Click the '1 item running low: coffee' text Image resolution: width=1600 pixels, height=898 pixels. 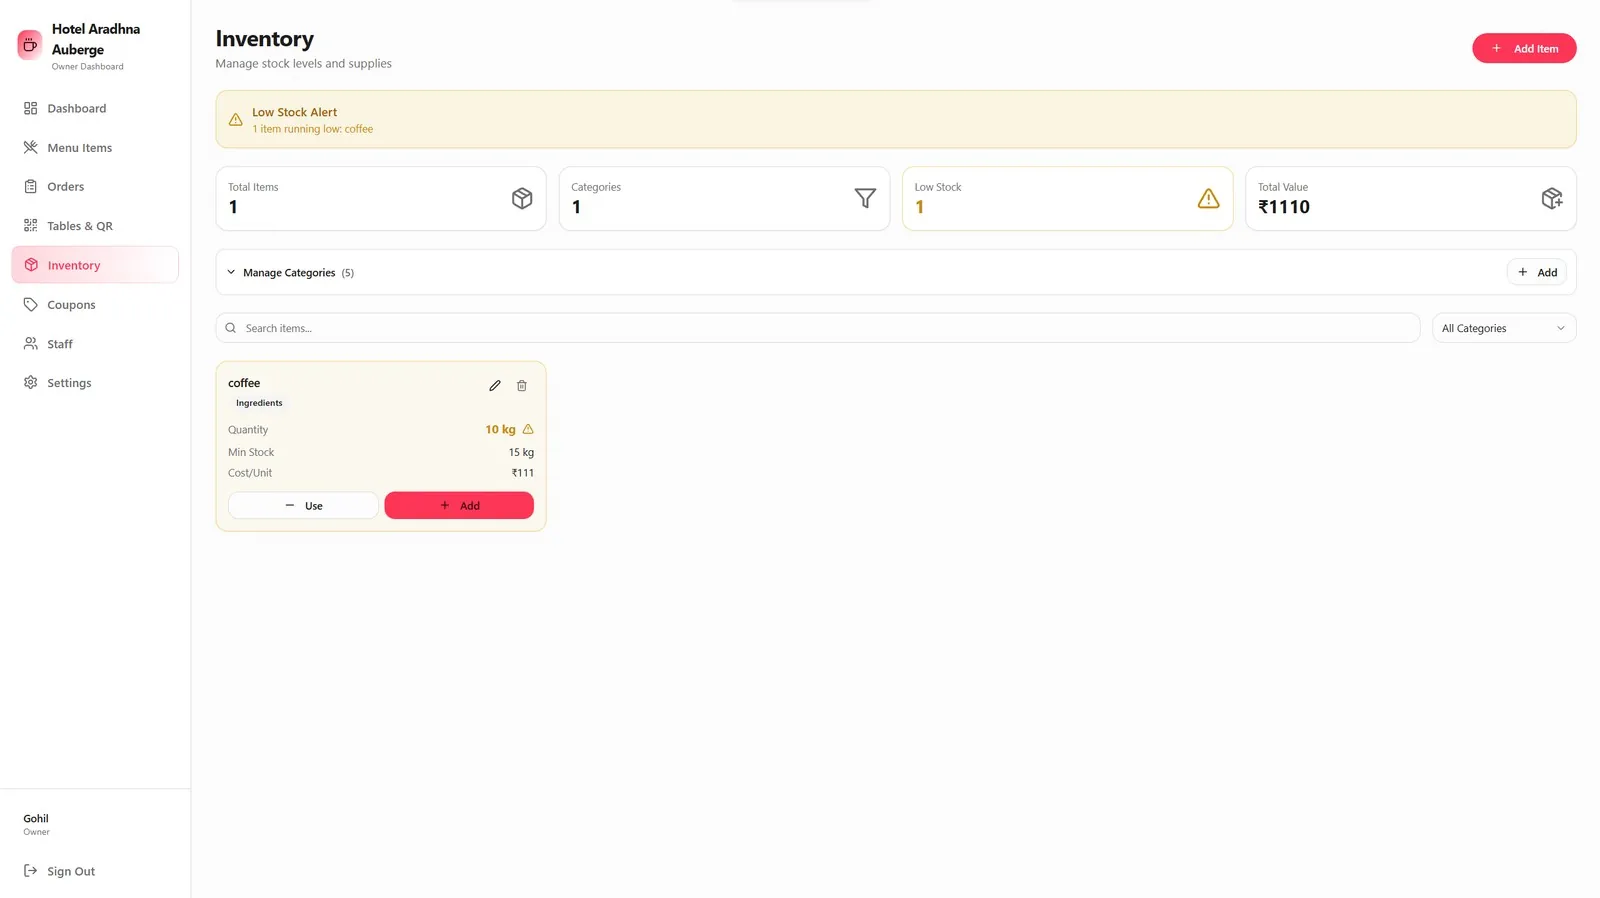(x=312, y=129)
